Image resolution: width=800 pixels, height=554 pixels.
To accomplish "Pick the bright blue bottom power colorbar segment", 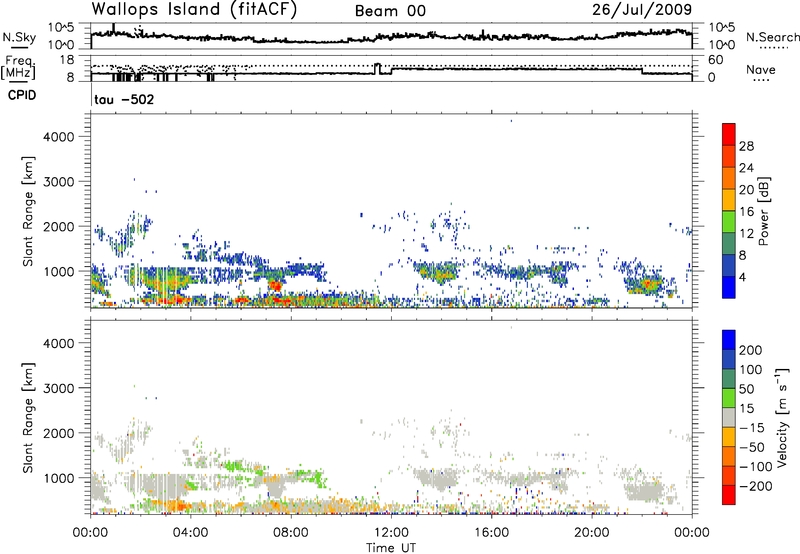I will (729, 287).
